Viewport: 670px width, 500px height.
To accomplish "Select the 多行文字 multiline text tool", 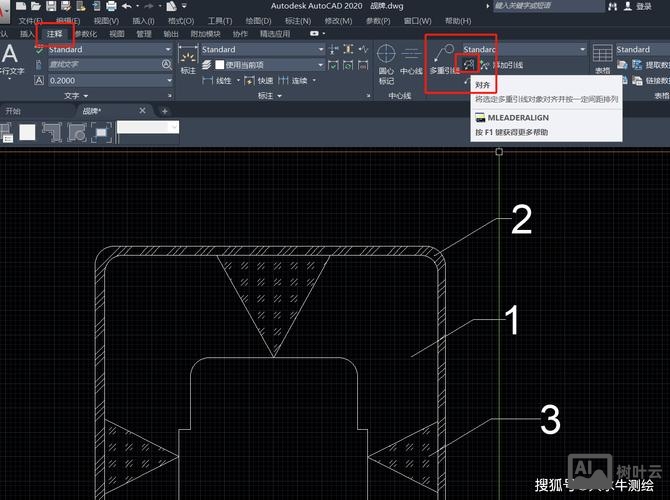I will coord(12,58).
